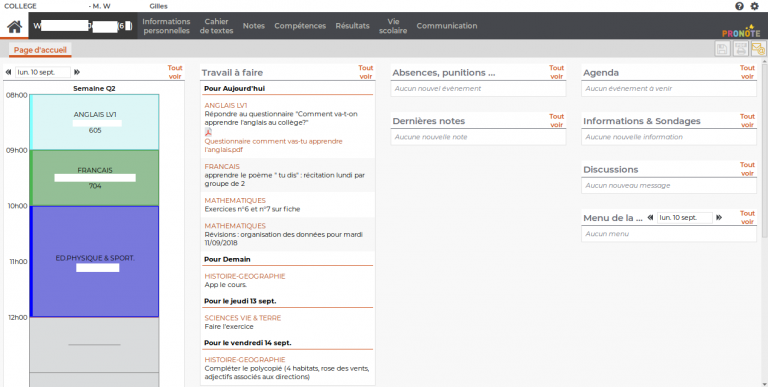Click the ANGLAIS LV1 timetable block

(95, 122)
